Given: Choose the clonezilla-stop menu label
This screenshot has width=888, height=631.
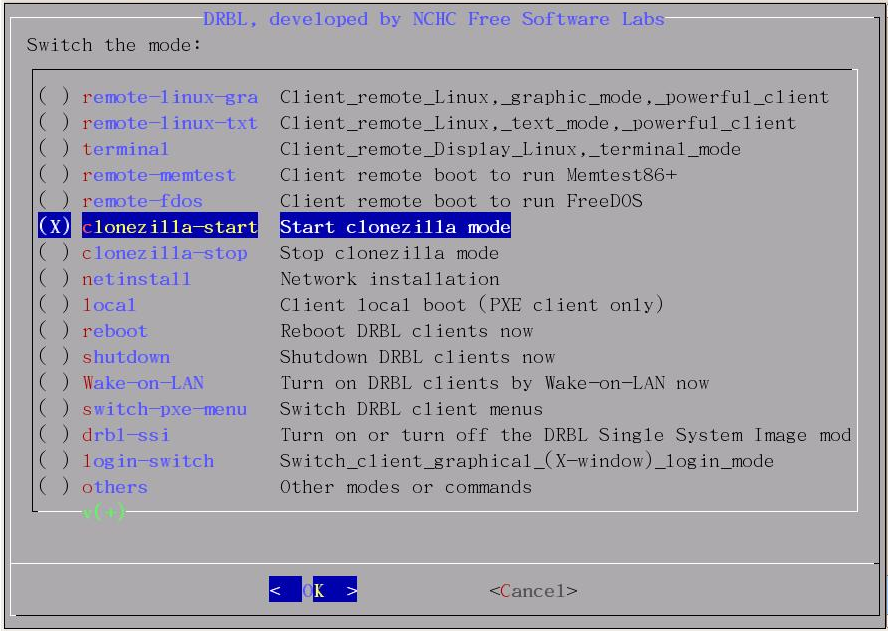Looking at the screenshot, I should [x=164, y=253].
